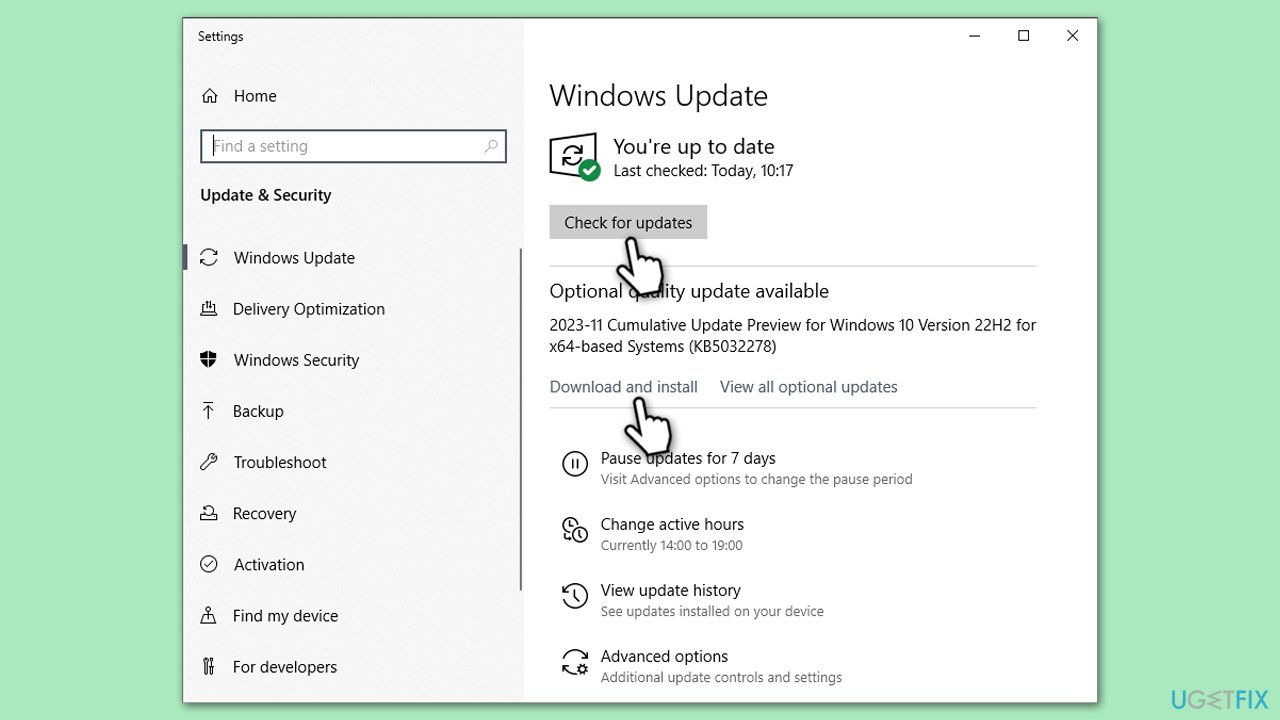
Task: Click the update history icon
Action: [x=575, y=597]
